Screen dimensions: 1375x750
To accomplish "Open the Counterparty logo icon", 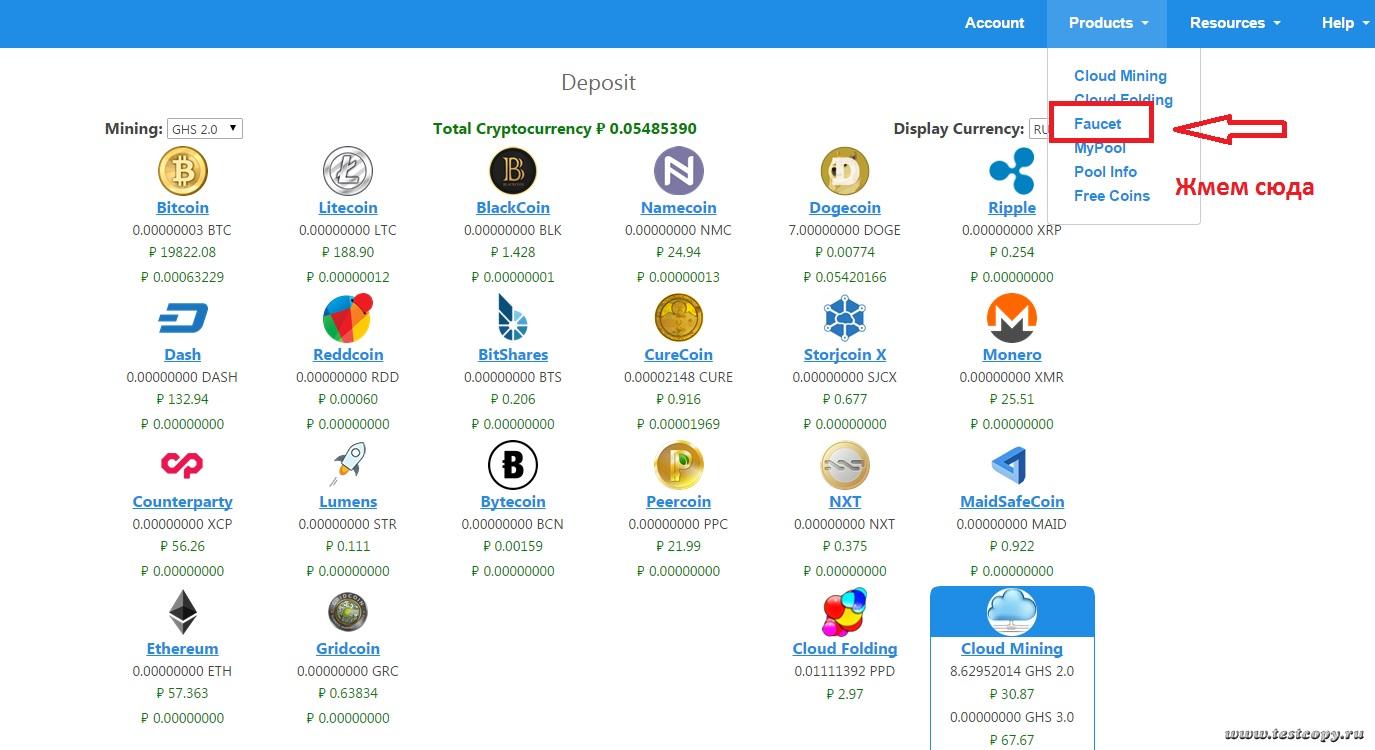I will [x=182, y=465].
